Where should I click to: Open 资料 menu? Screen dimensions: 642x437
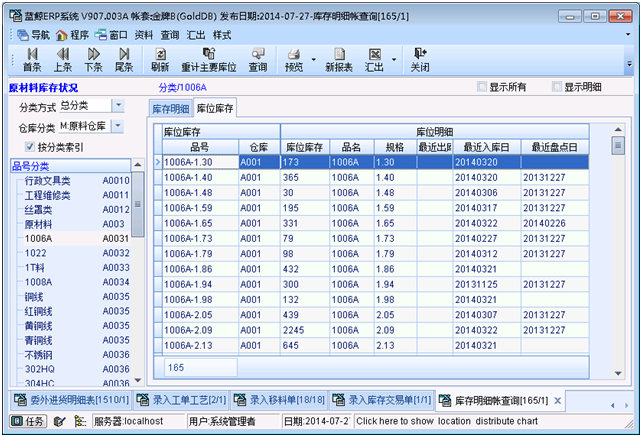(144, 35)
